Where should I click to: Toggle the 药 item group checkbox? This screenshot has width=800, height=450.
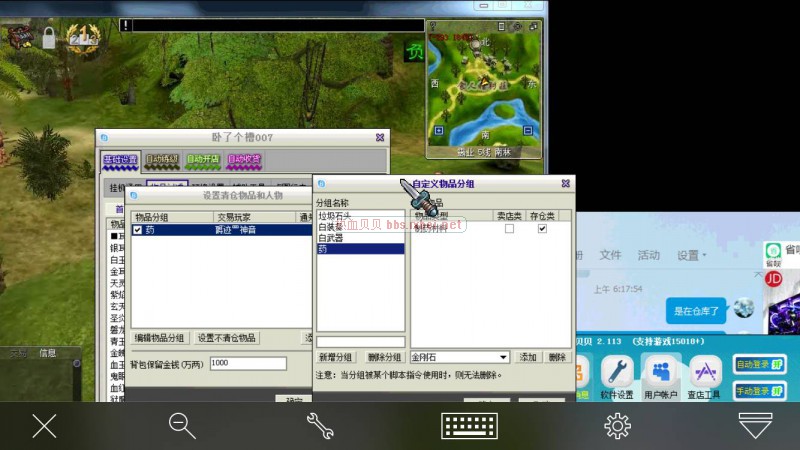point(138,230)
